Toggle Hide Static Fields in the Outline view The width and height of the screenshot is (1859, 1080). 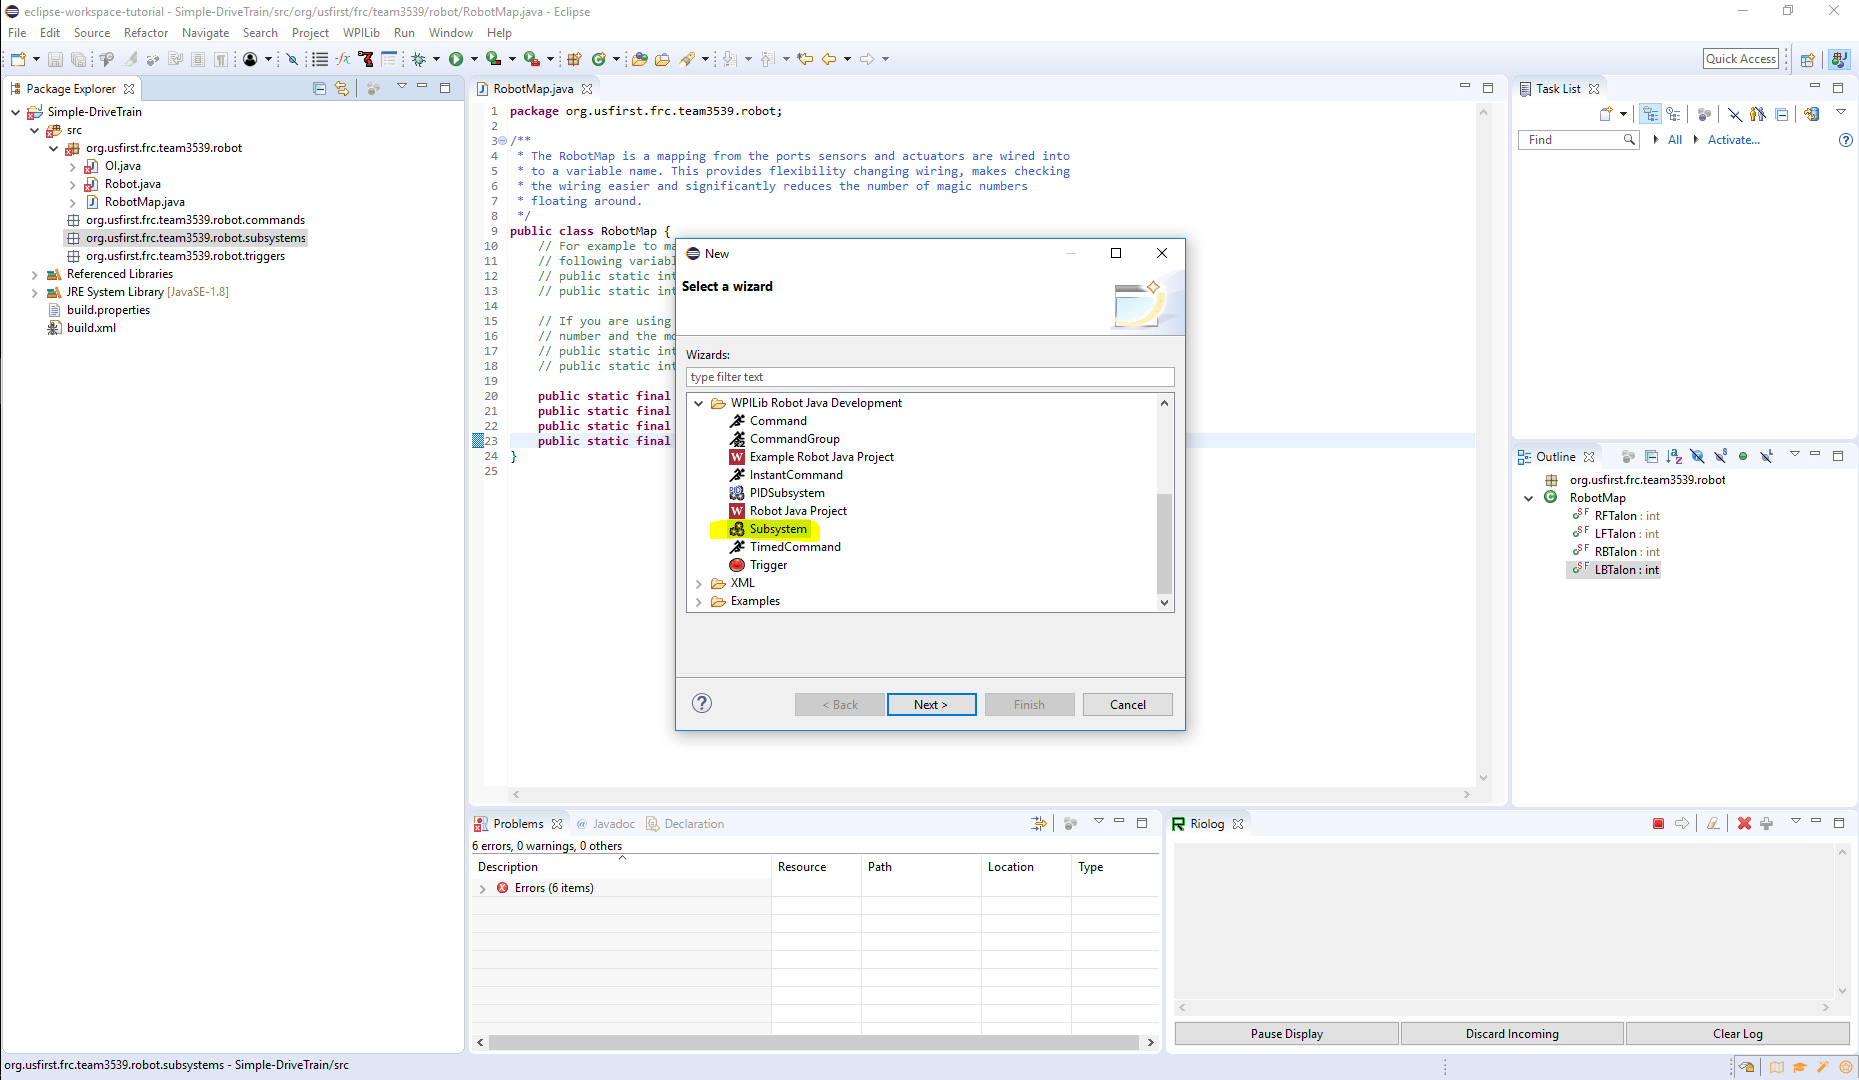coord(1721,456)
